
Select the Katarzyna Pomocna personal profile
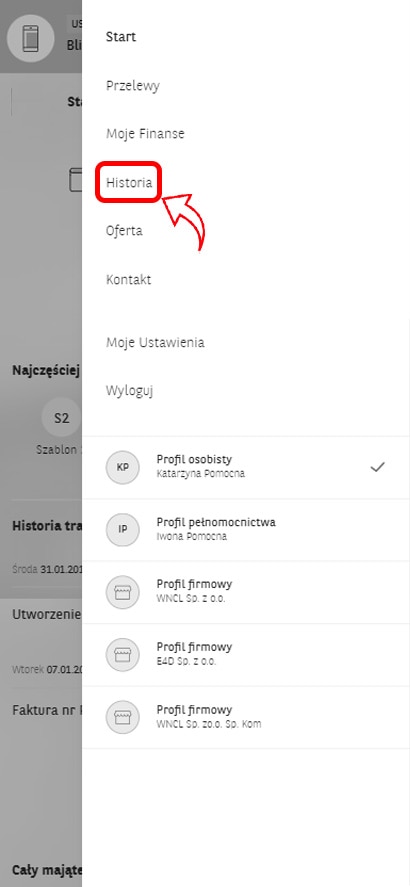246,467
